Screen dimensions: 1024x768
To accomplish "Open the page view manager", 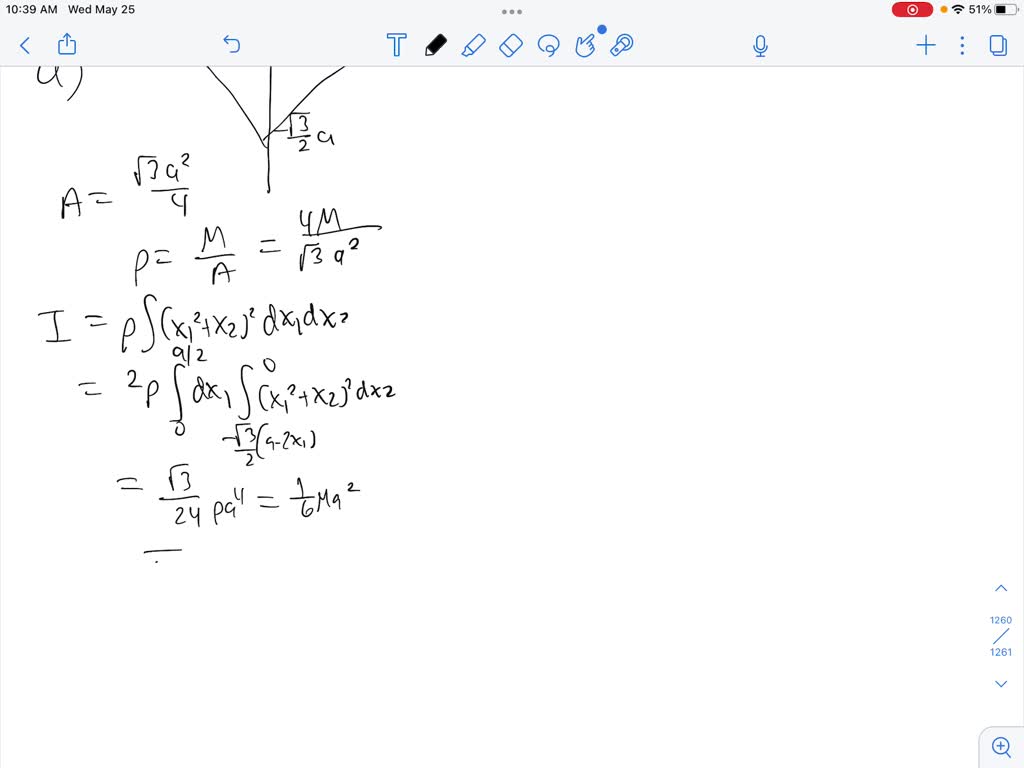I will tap(998, 45).
